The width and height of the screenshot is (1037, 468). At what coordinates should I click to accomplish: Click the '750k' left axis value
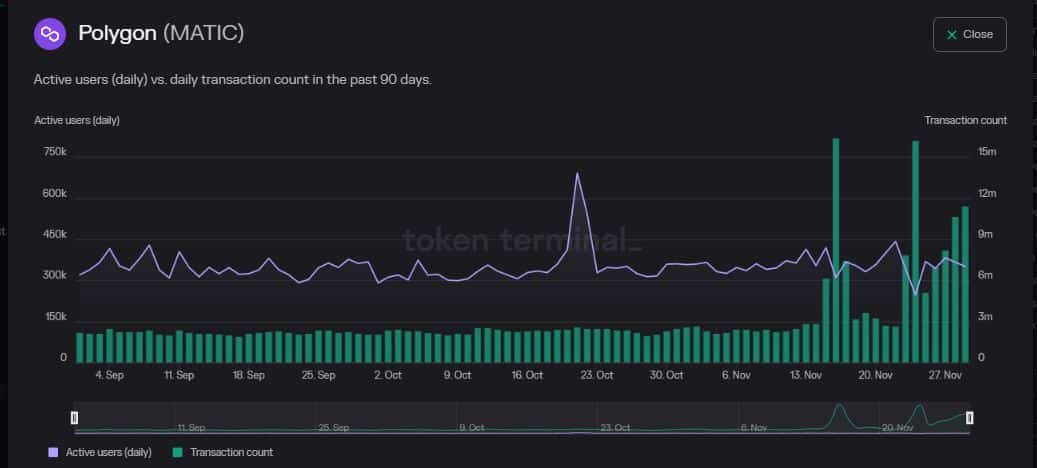tap(56, 152)
